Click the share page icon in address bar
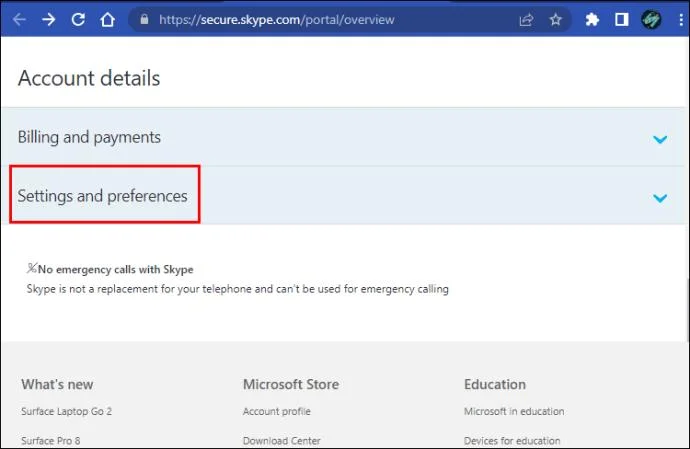Viewport: 690px width, 449px height. pyautogui.click(x=526, y=19)
